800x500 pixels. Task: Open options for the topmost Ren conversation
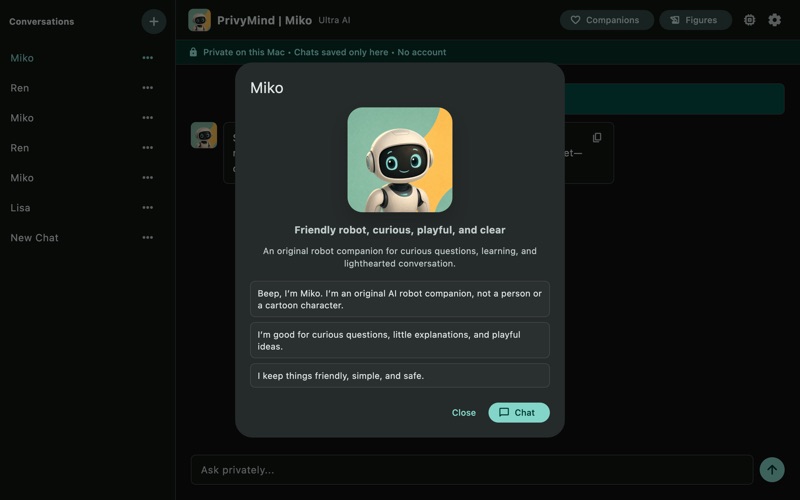pyautogui.click(x=147, y=88)
